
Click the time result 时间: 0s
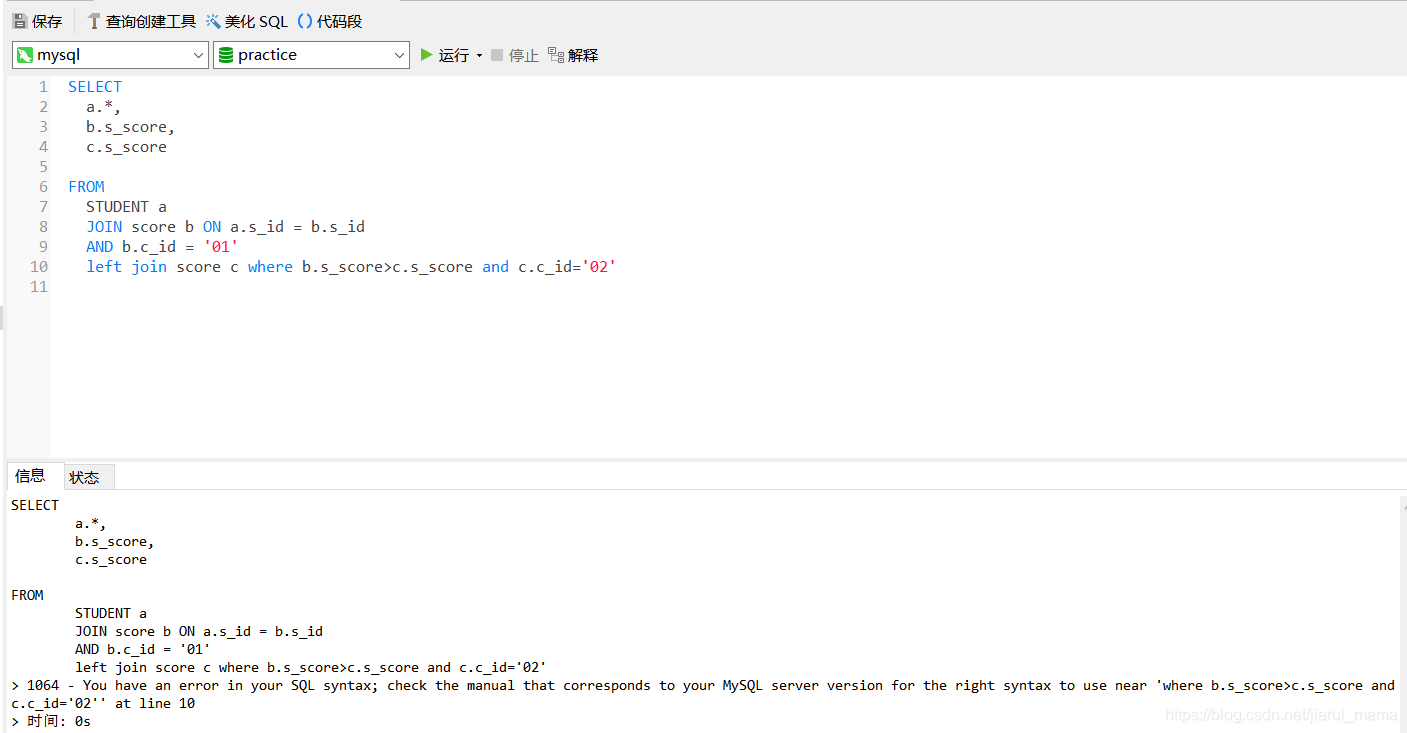[x=51, y=721]
